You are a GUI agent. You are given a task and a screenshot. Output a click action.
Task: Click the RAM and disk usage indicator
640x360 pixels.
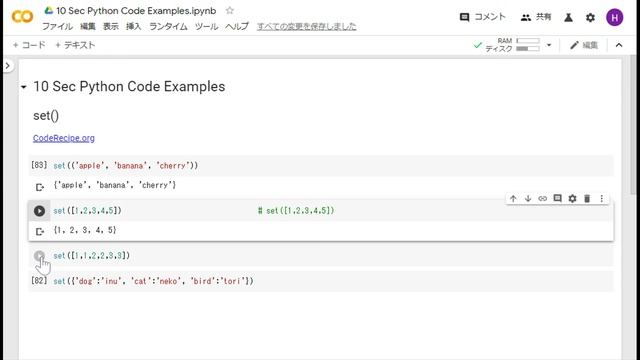click(x=512, y=45)
